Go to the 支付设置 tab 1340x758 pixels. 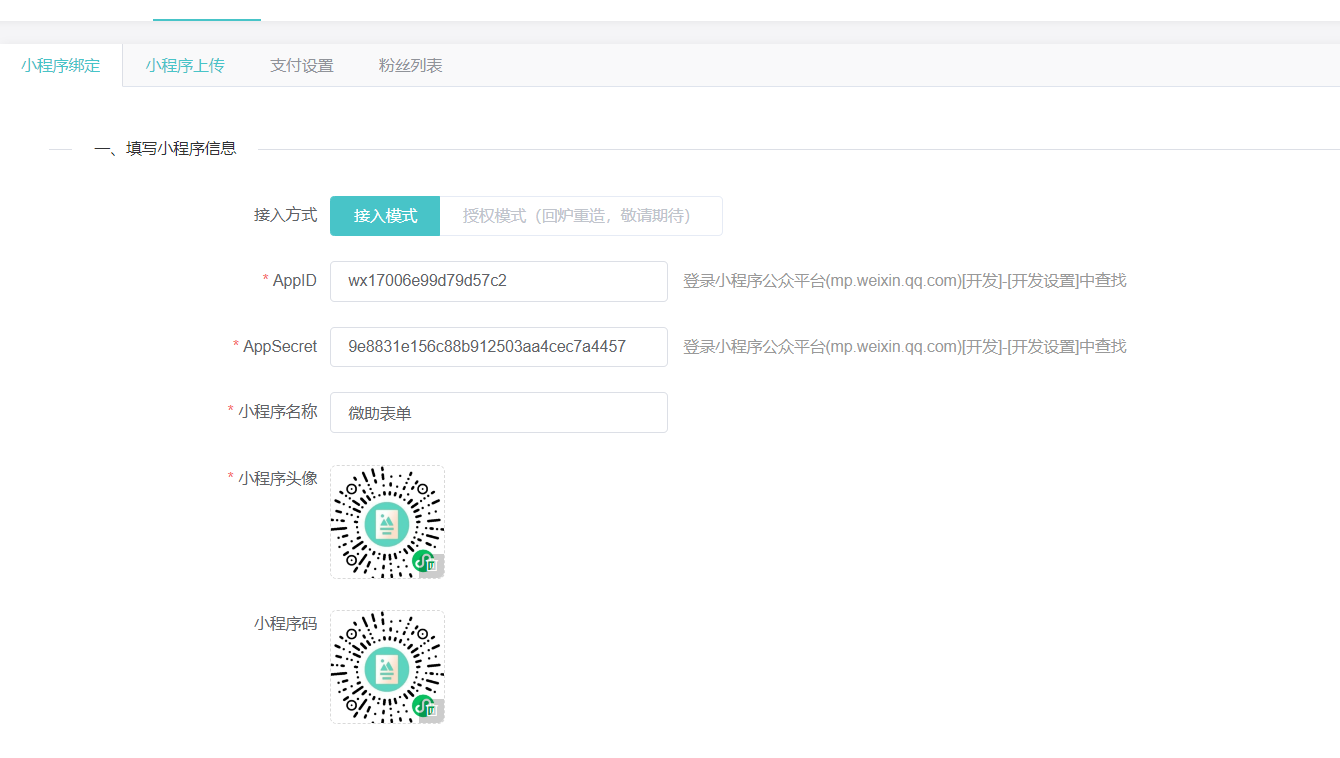point(302,66)
